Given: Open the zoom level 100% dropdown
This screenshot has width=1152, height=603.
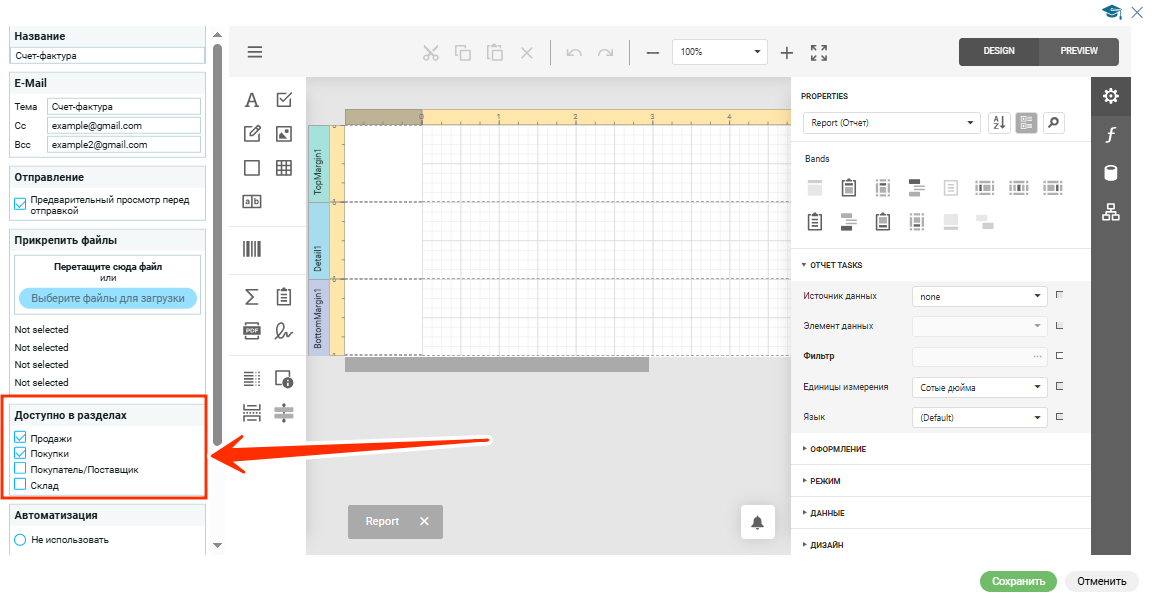Looking at the screenshot, I should [x=719, y=52].
